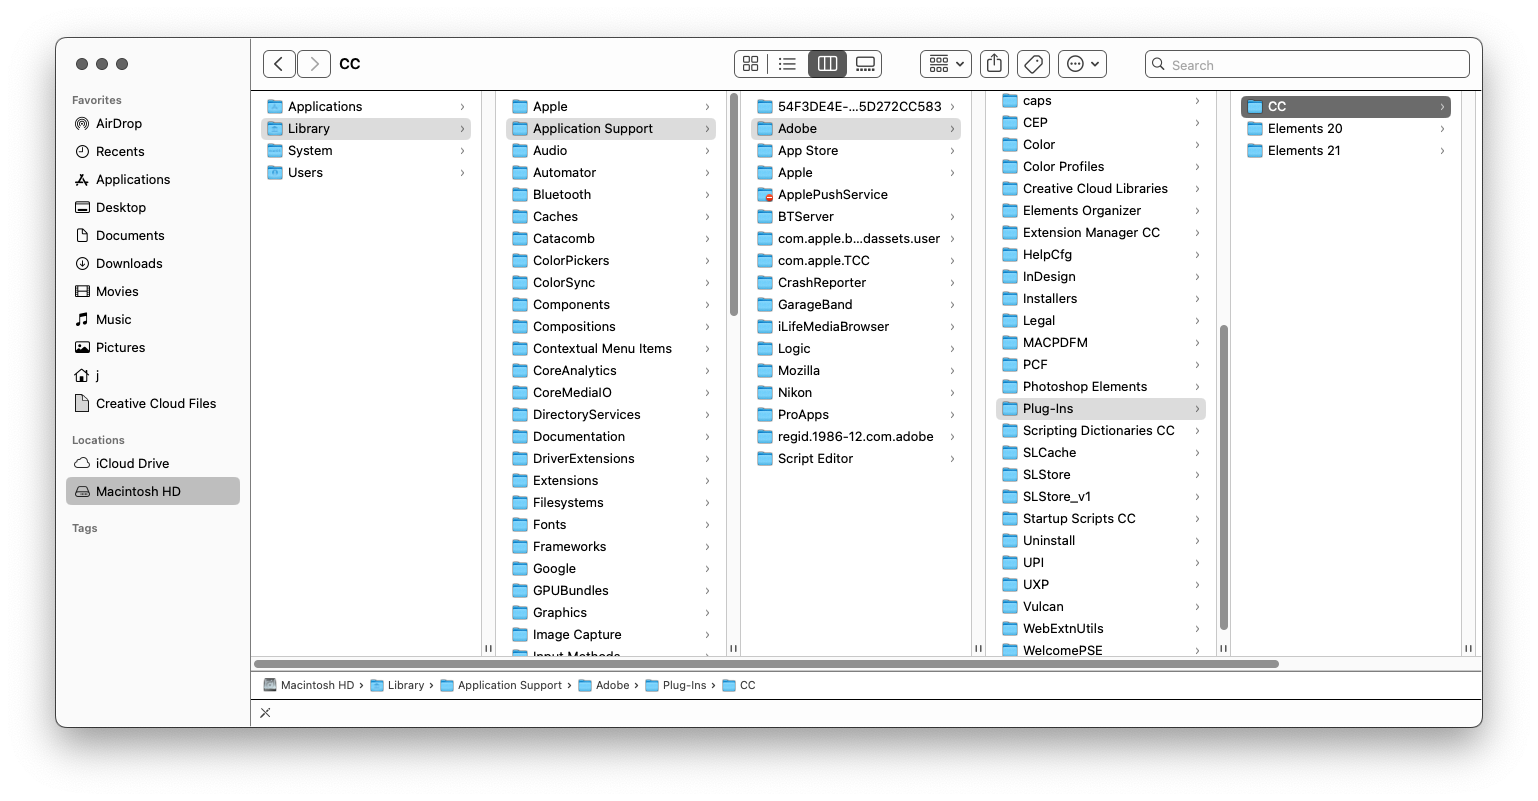Screen dimensions: 1538x801
Task: Open Documents in the sidebar
Action: pyautogui.click(x=153, y=236)
